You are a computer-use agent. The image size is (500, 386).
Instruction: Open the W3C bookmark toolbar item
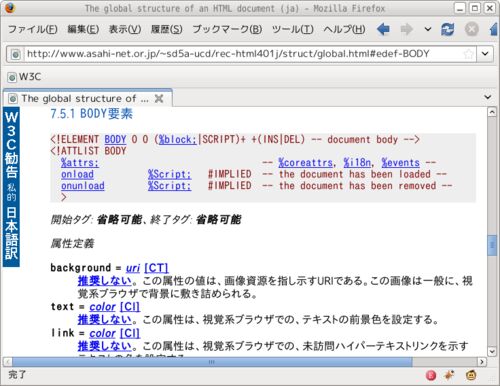(25, 77)
